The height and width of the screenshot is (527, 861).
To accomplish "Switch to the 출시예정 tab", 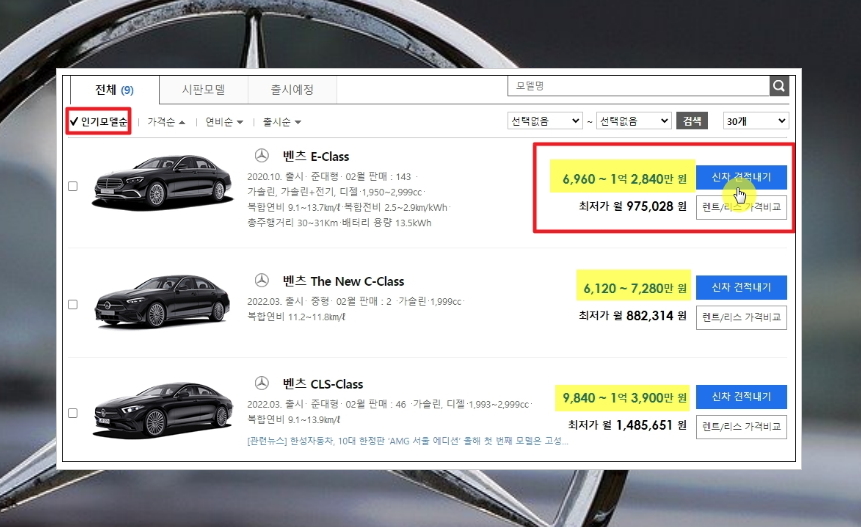I will 292,89.
